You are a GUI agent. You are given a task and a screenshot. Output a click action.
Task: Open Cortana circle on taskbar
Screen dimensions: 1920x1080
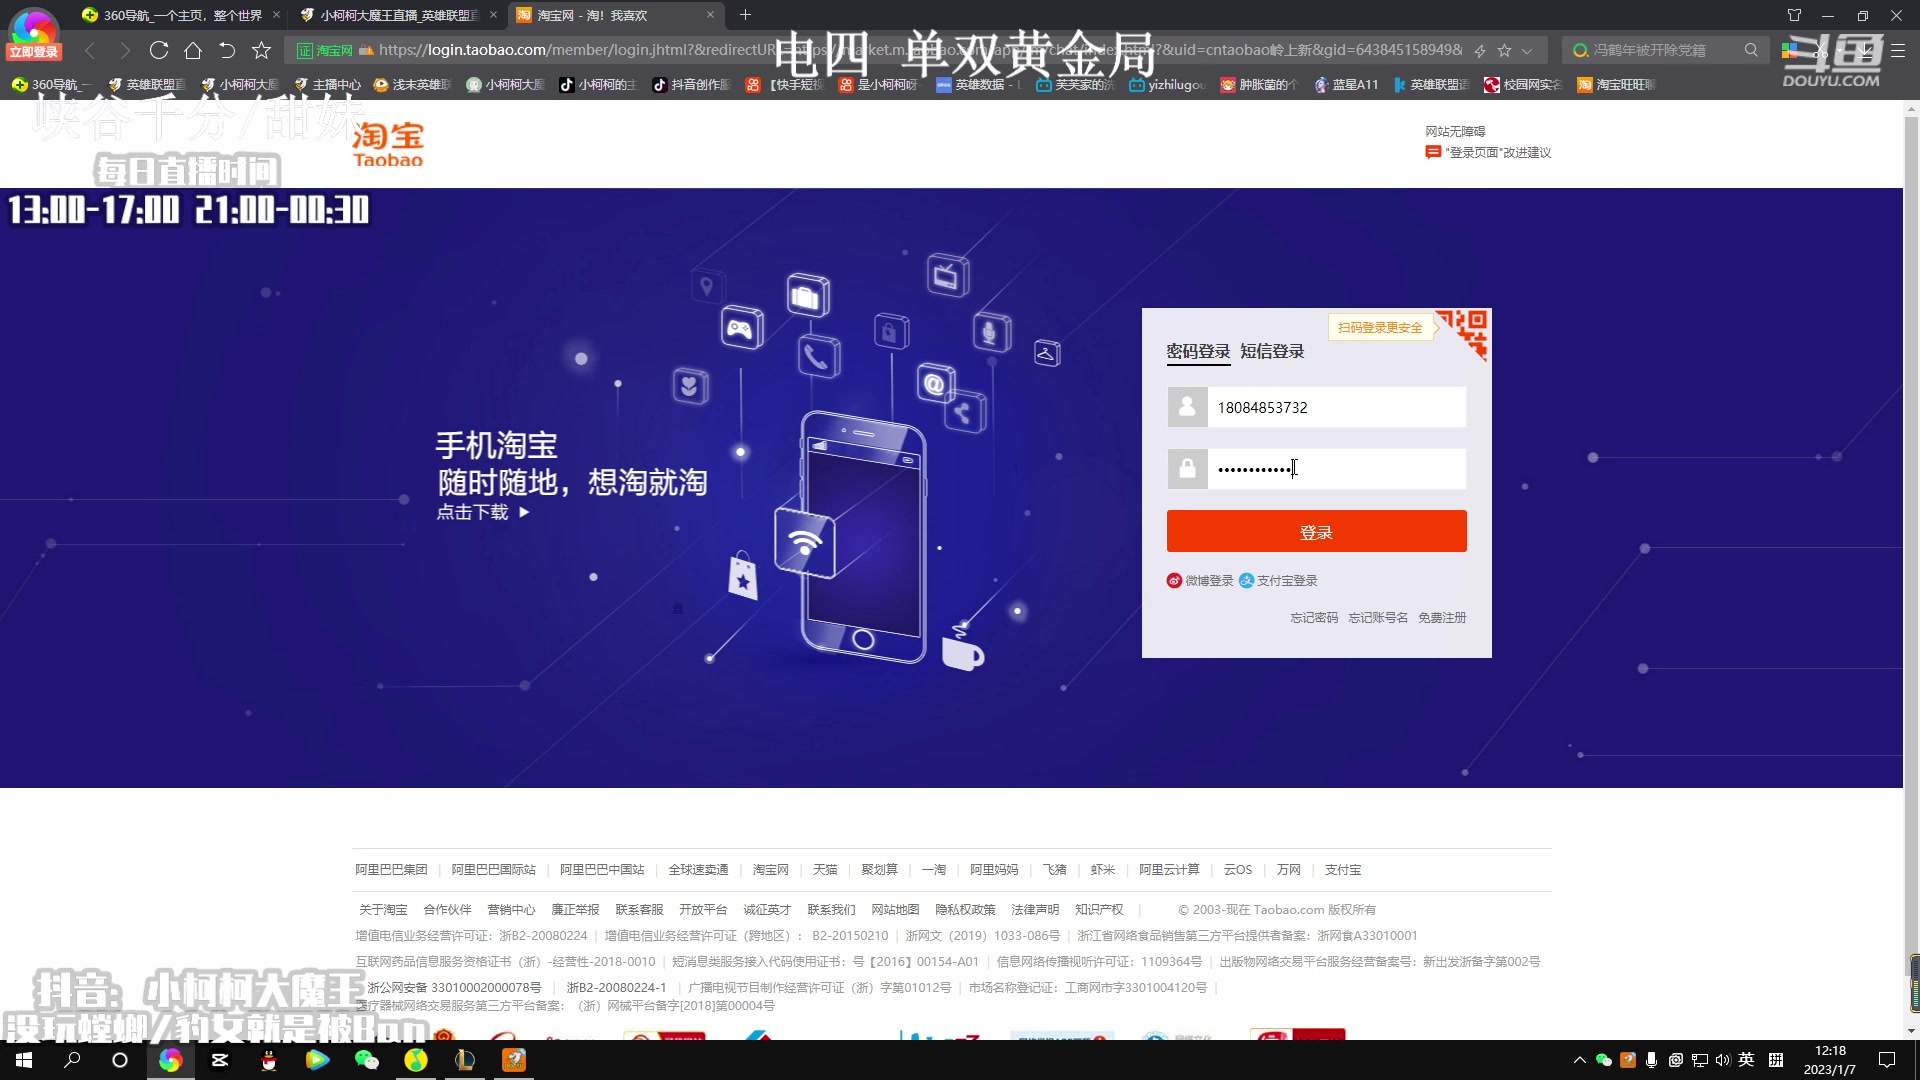pyautogui.click(x=120, y=1060)
